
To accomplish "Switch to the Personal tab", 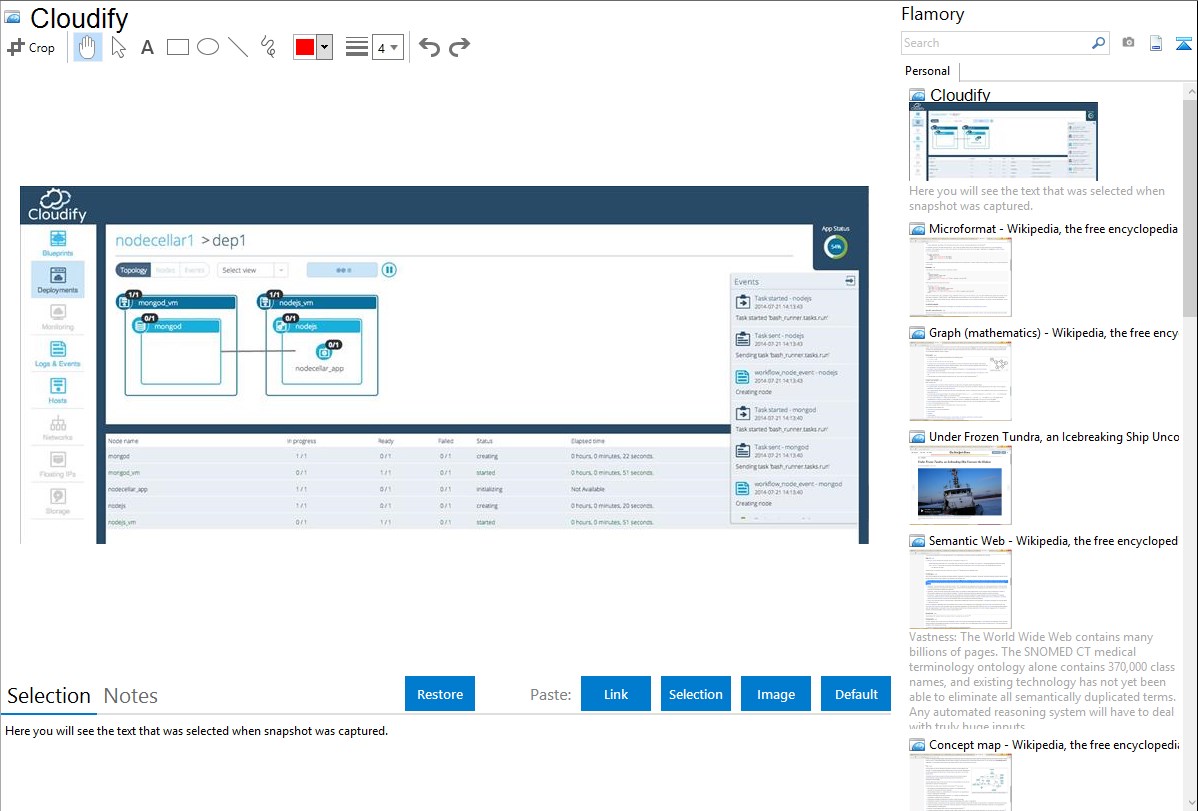I will [x=928, y=71].
